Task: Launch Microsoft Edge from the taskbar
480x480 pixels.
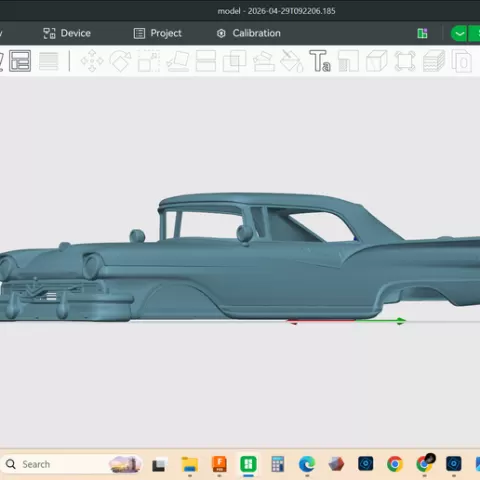Action: pos(307,464)
